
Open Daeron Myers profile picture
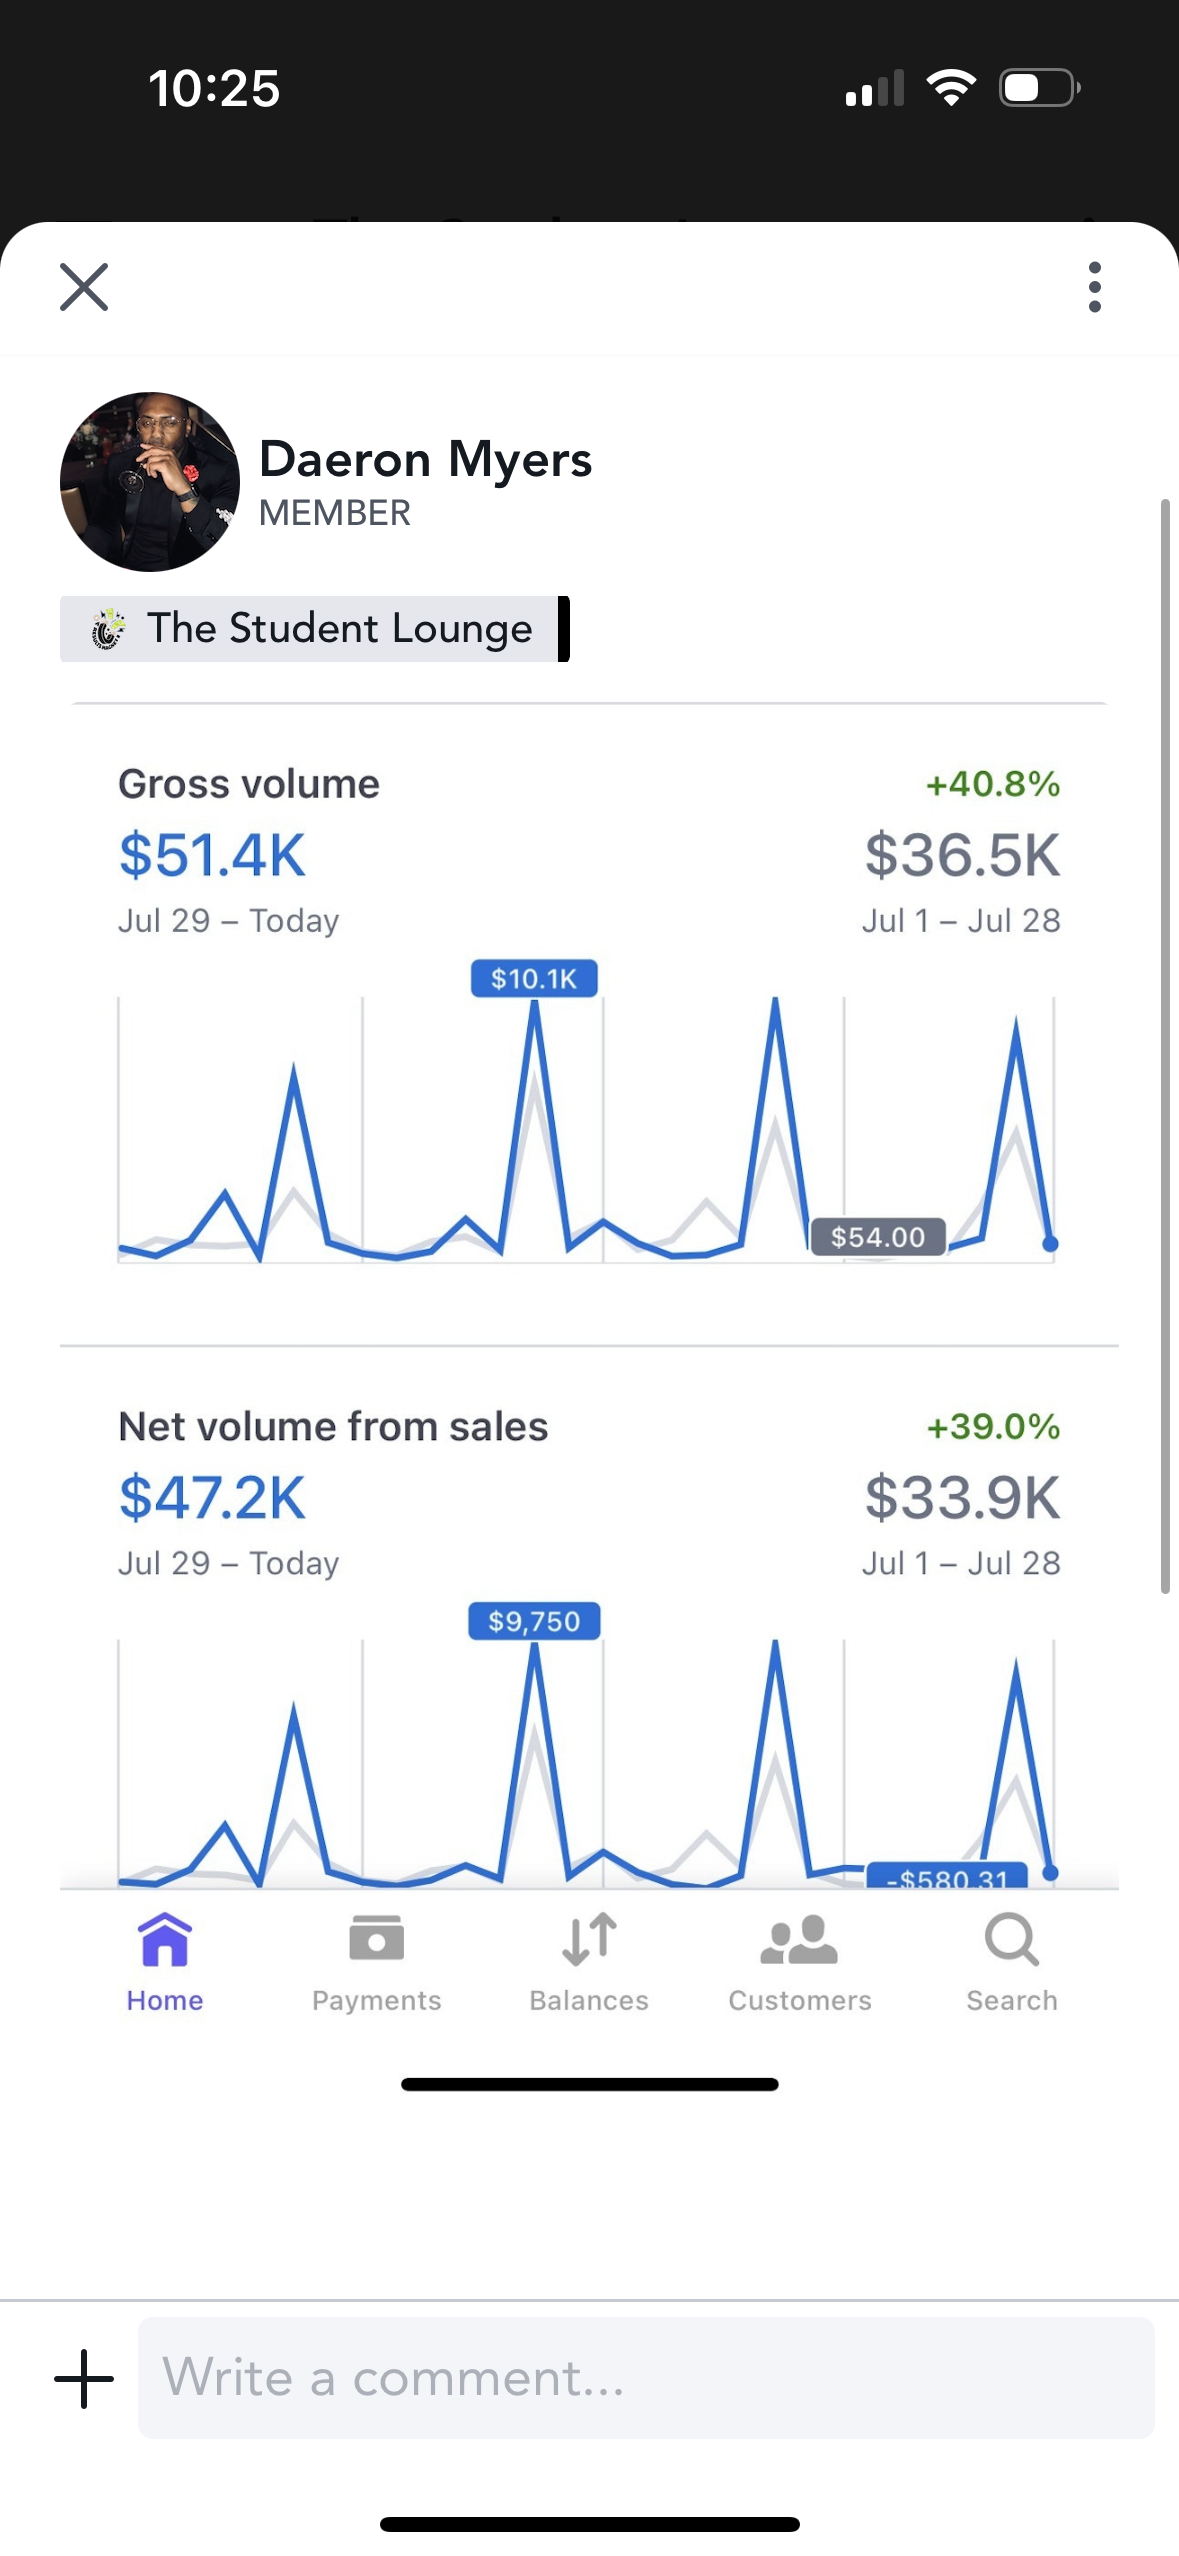pos(150,482)
